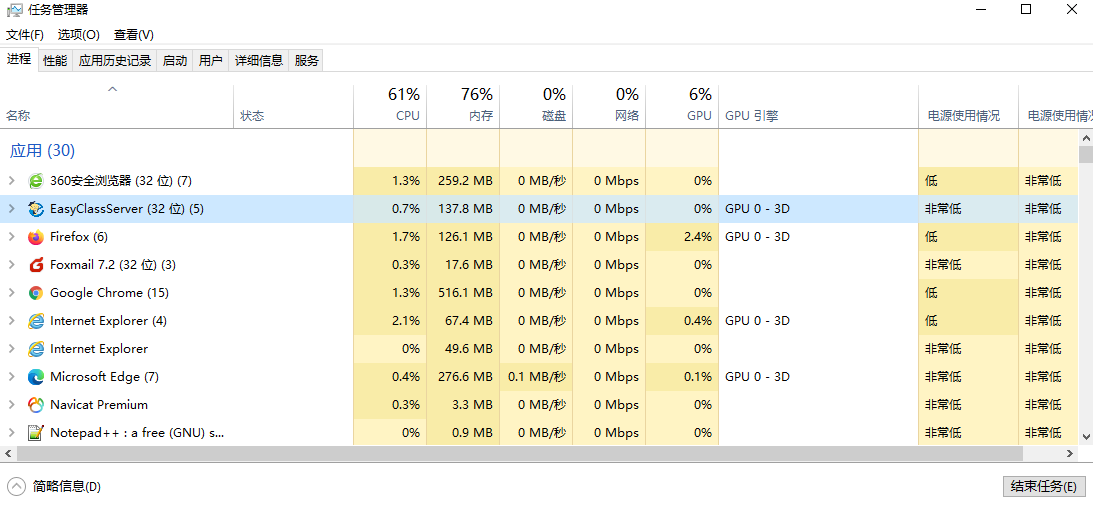Expand the Notepad++ process row
This screenshot has height=509, width=1093.
tap(11, 432)
